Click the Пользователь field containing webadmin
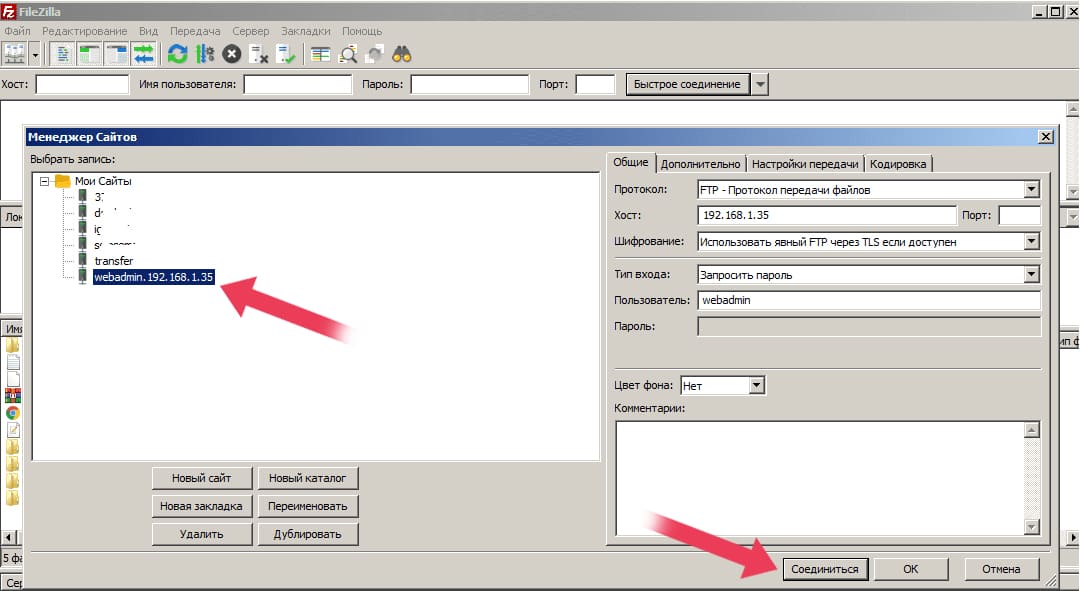This screenshot has width=1080, height=591. (869, 300)
